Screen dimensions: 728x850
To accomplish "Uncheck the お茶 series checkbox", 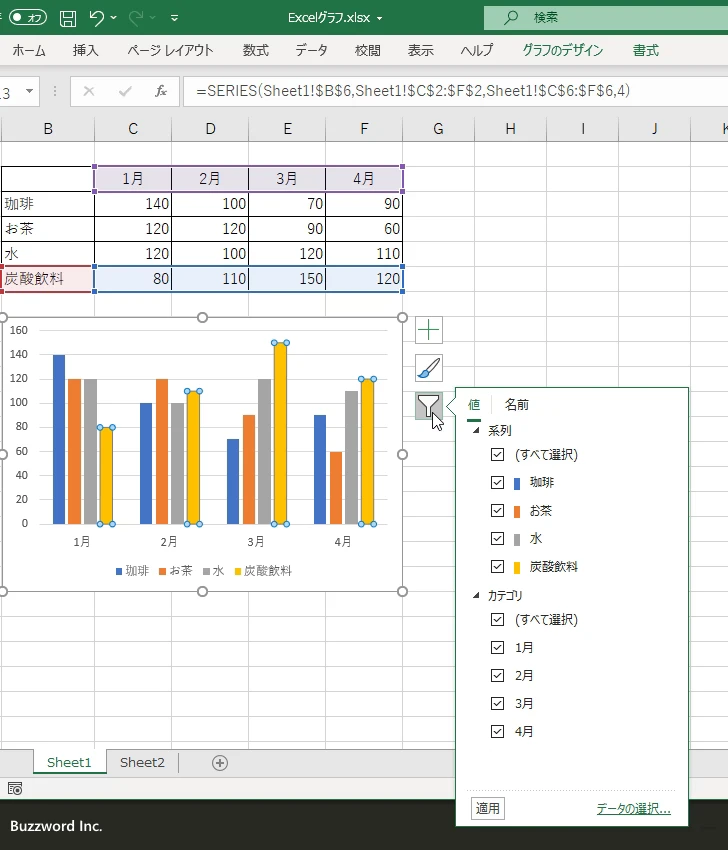I will pos(497,511).
